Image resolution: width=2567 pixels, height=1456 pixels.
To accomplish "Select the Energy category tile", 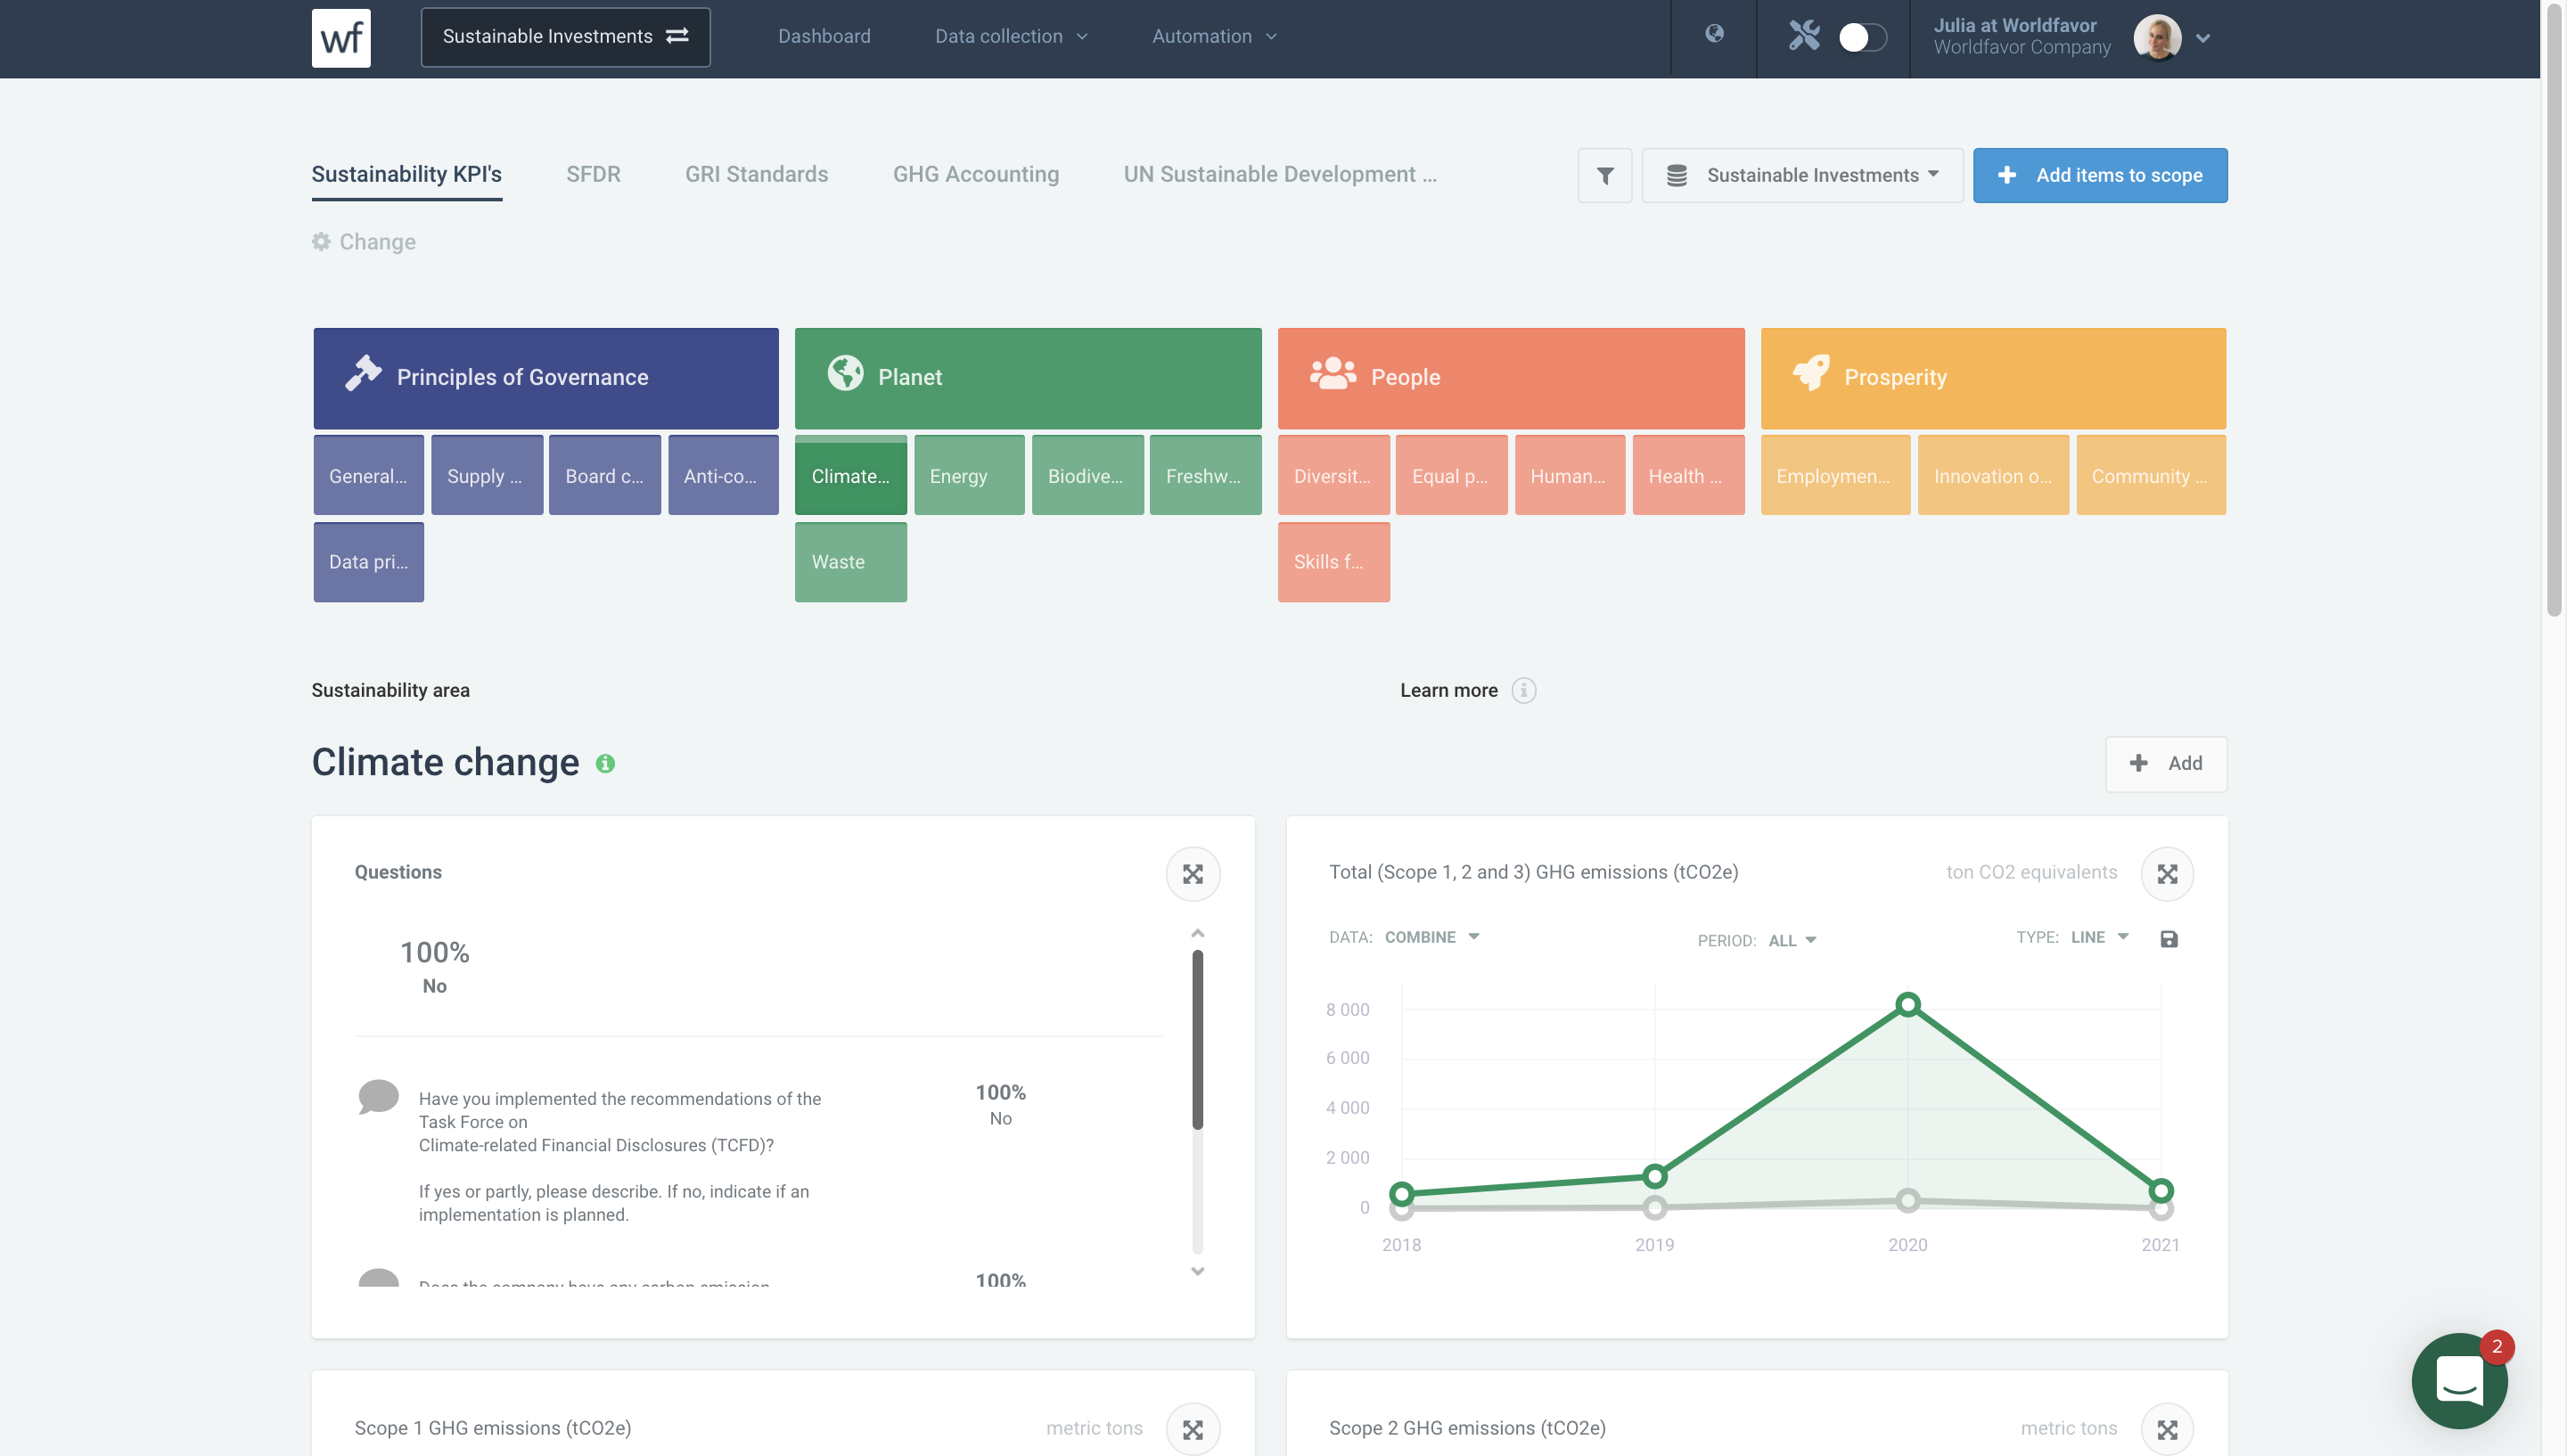I will pos(968,476).
